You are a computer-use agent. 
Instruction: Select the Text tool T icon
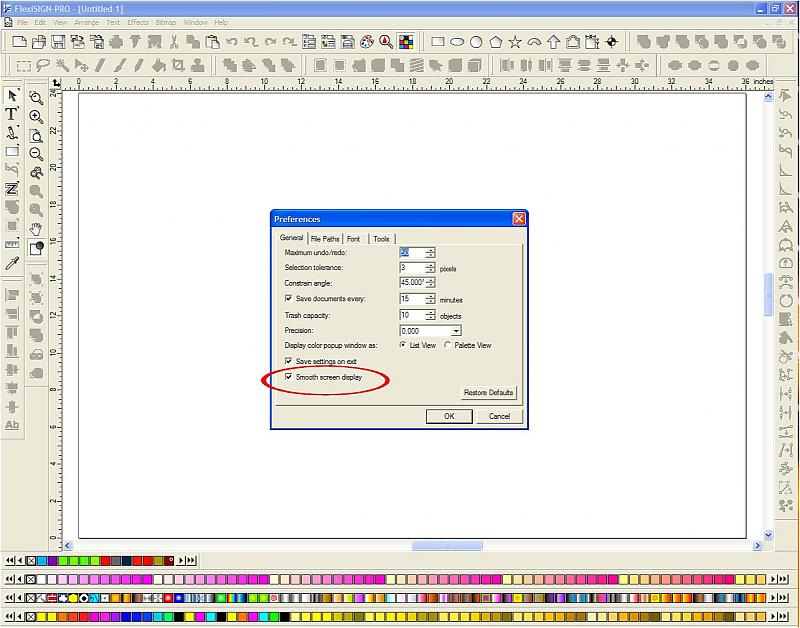pyautogui.click(x=11, y=114)
